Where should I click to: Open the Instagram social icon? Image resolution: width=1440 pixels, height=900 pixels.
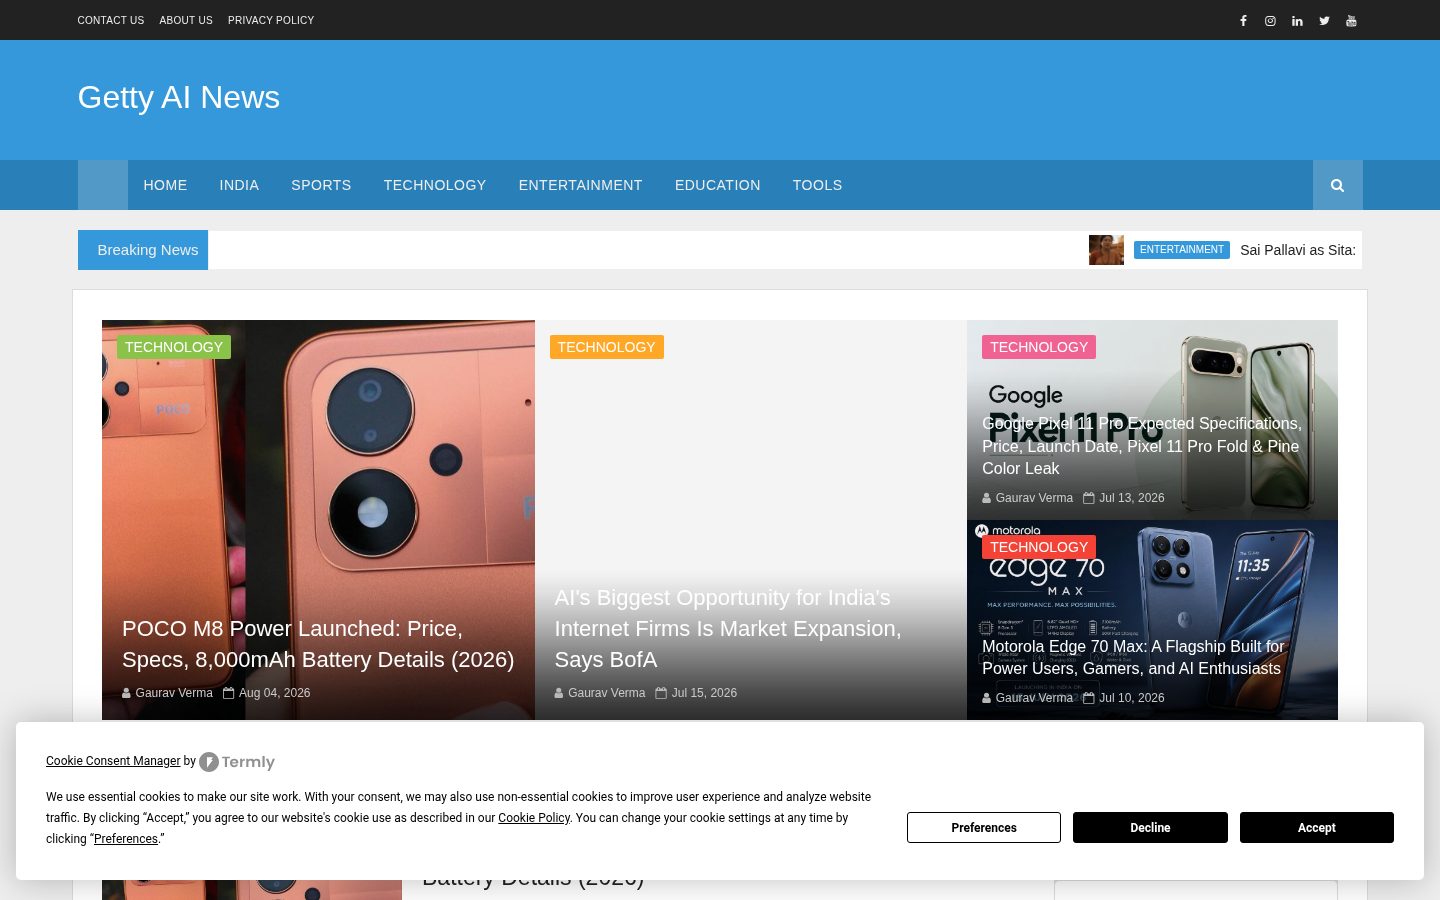[1270, 20]
